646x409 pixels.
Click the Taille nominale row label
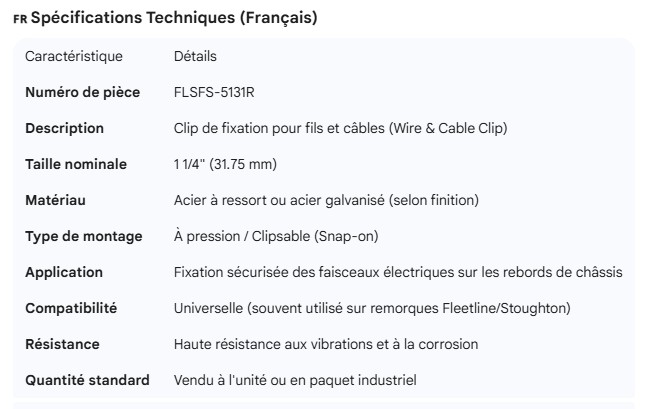point(76,164)
